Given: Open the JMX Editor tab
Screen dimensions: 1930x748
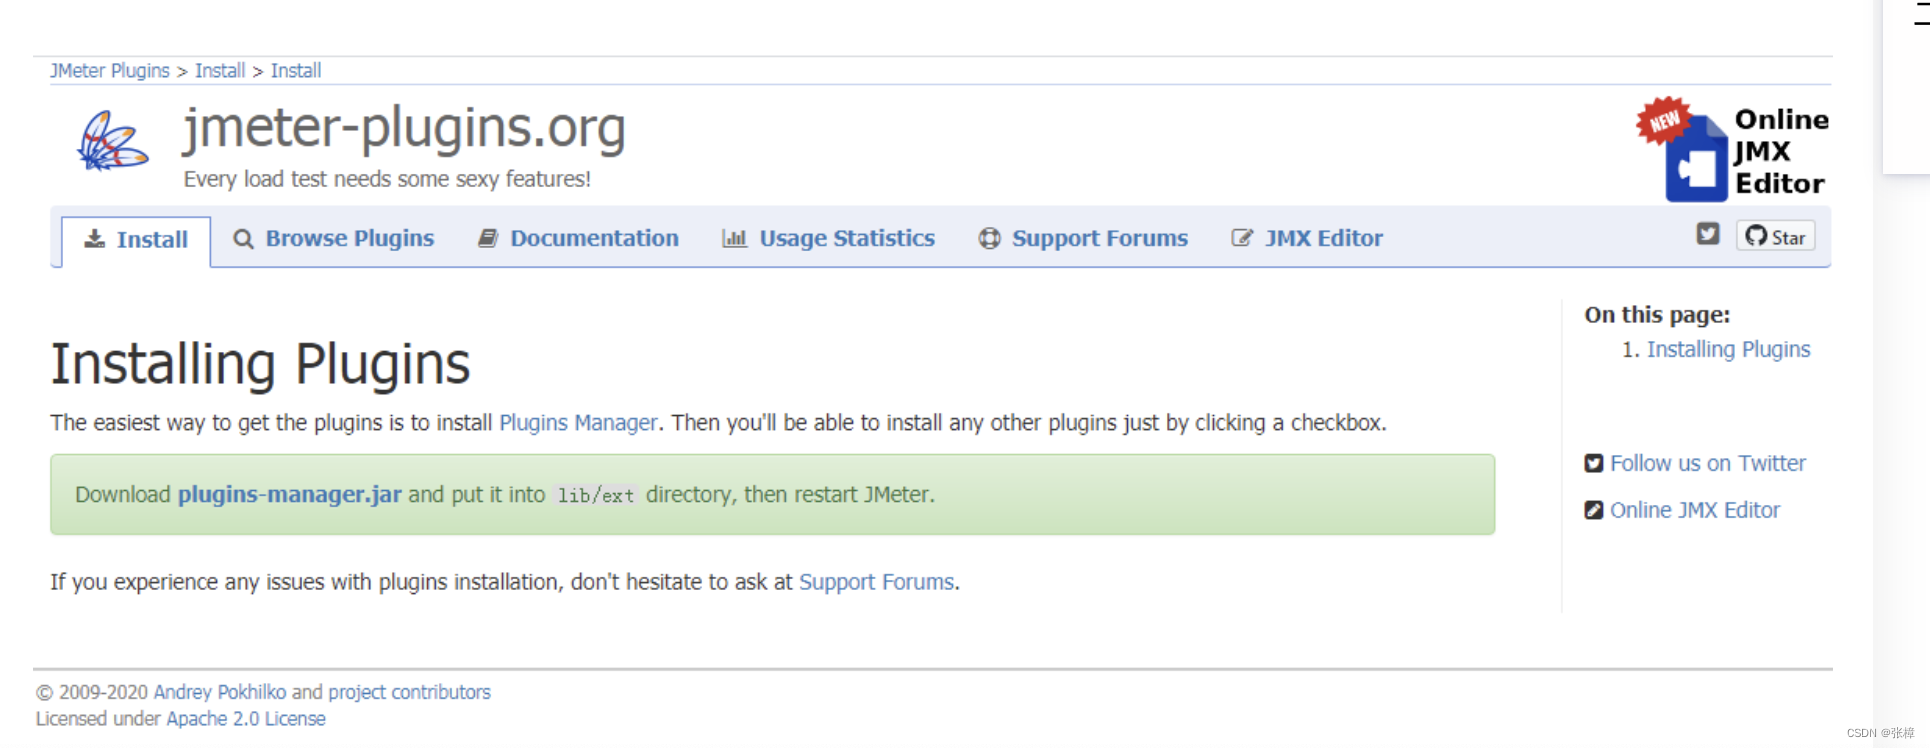Looking at the screenshot, I should click(1307, 239).
